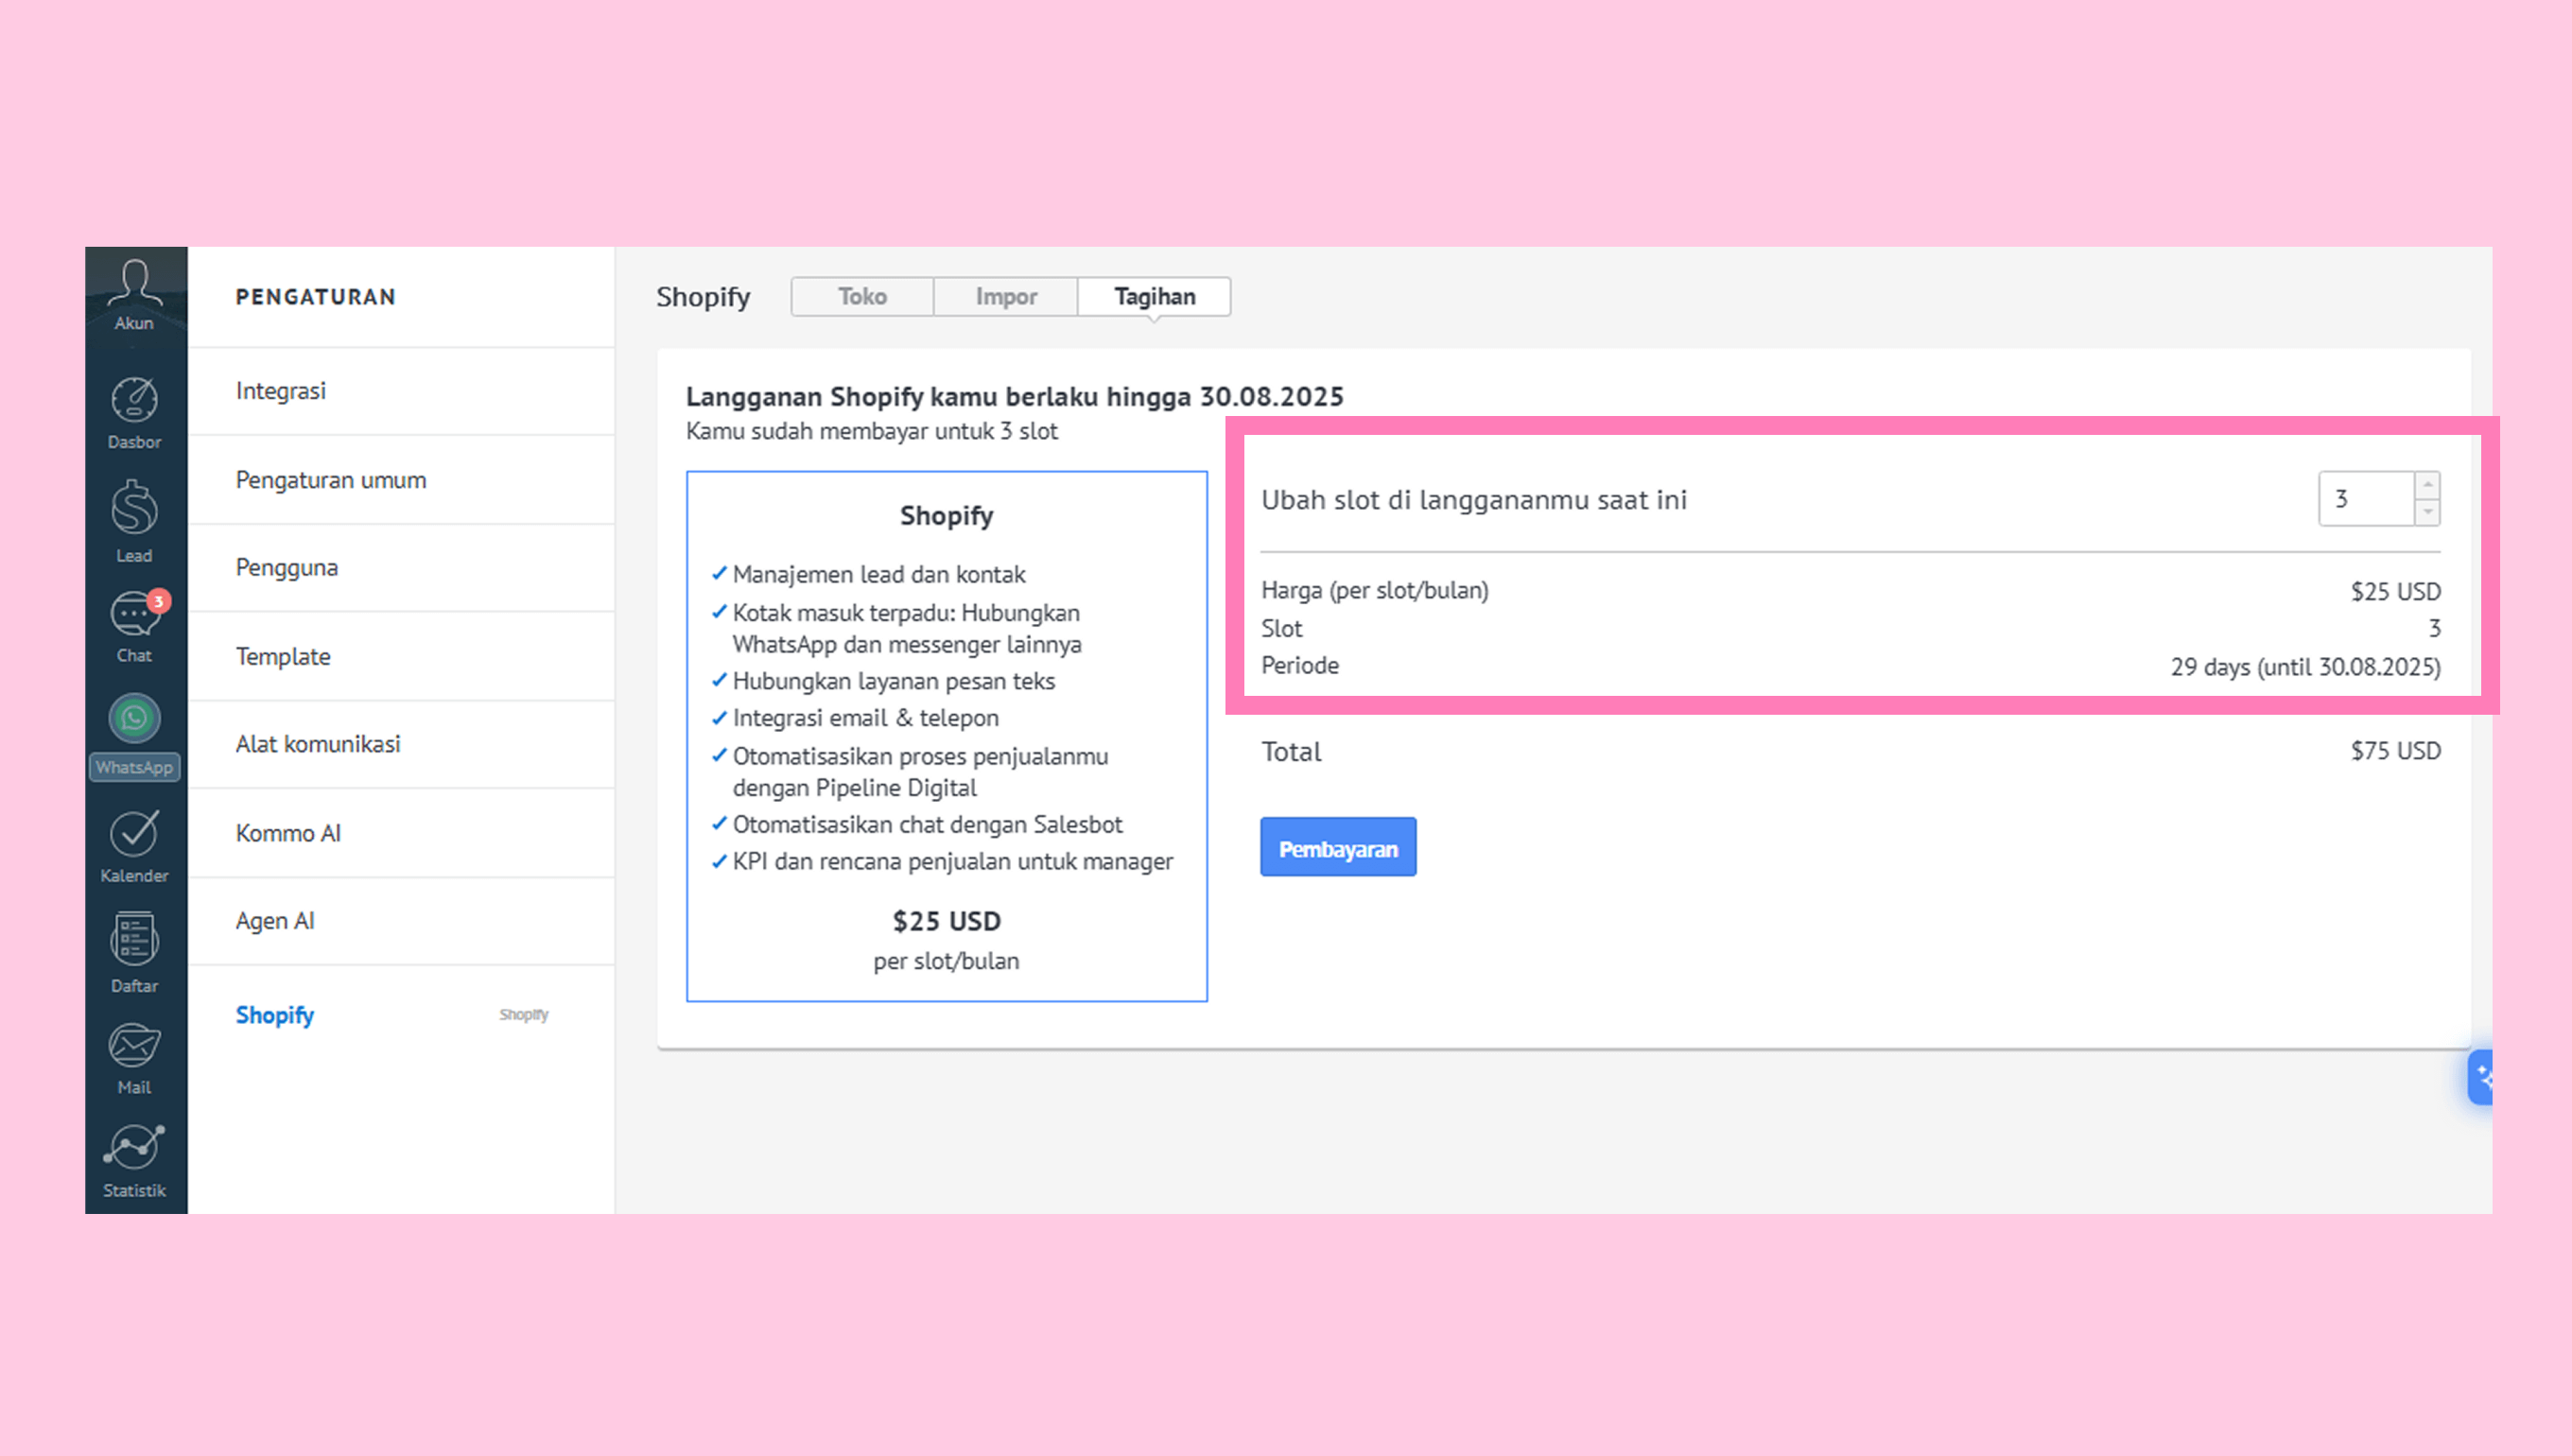Open Template settings
This screenshot has width=2572, height=1456.
pos(401,656)
